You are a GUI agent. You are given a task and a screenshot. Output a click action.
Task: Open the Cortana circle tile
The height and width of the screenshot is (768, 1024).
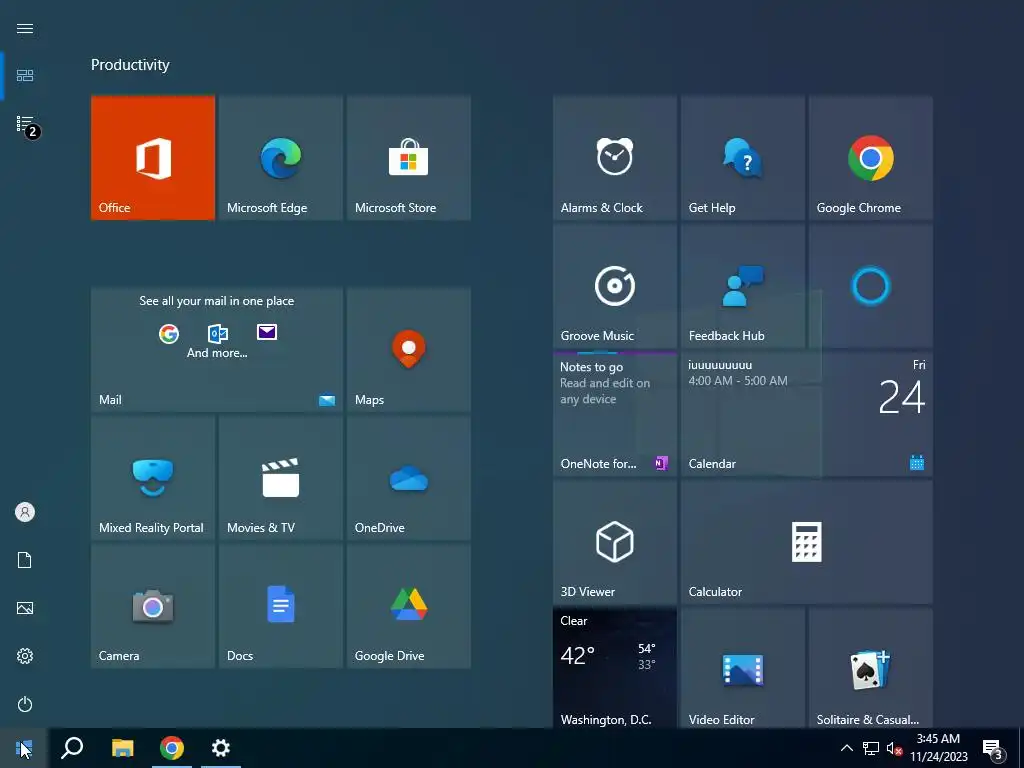871,285
